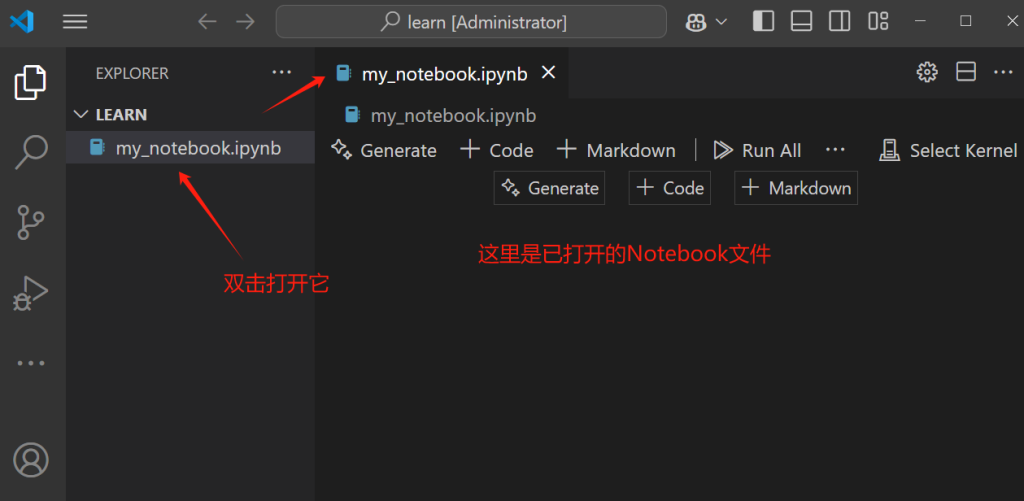This screenshot has height=501, width=1024.
Task: Toggle the bottom Panel visibility
Action: click(801, 21)
